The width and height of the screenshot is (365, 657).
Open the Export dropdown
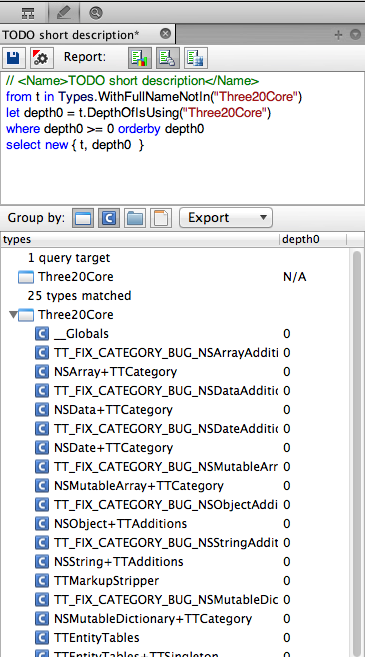(x=226, y=218)
